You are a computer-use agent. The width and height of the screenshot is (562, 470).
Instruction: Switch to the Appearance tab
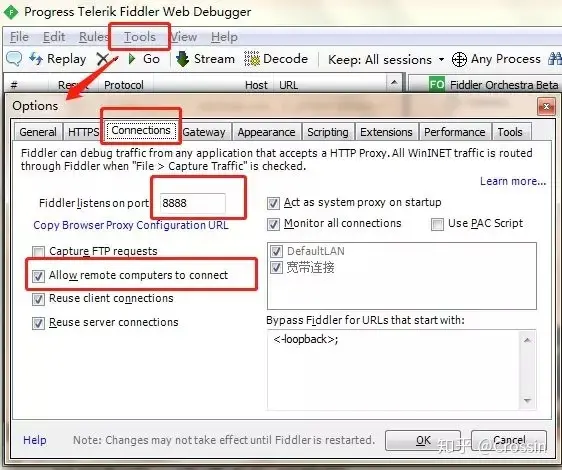266,132
